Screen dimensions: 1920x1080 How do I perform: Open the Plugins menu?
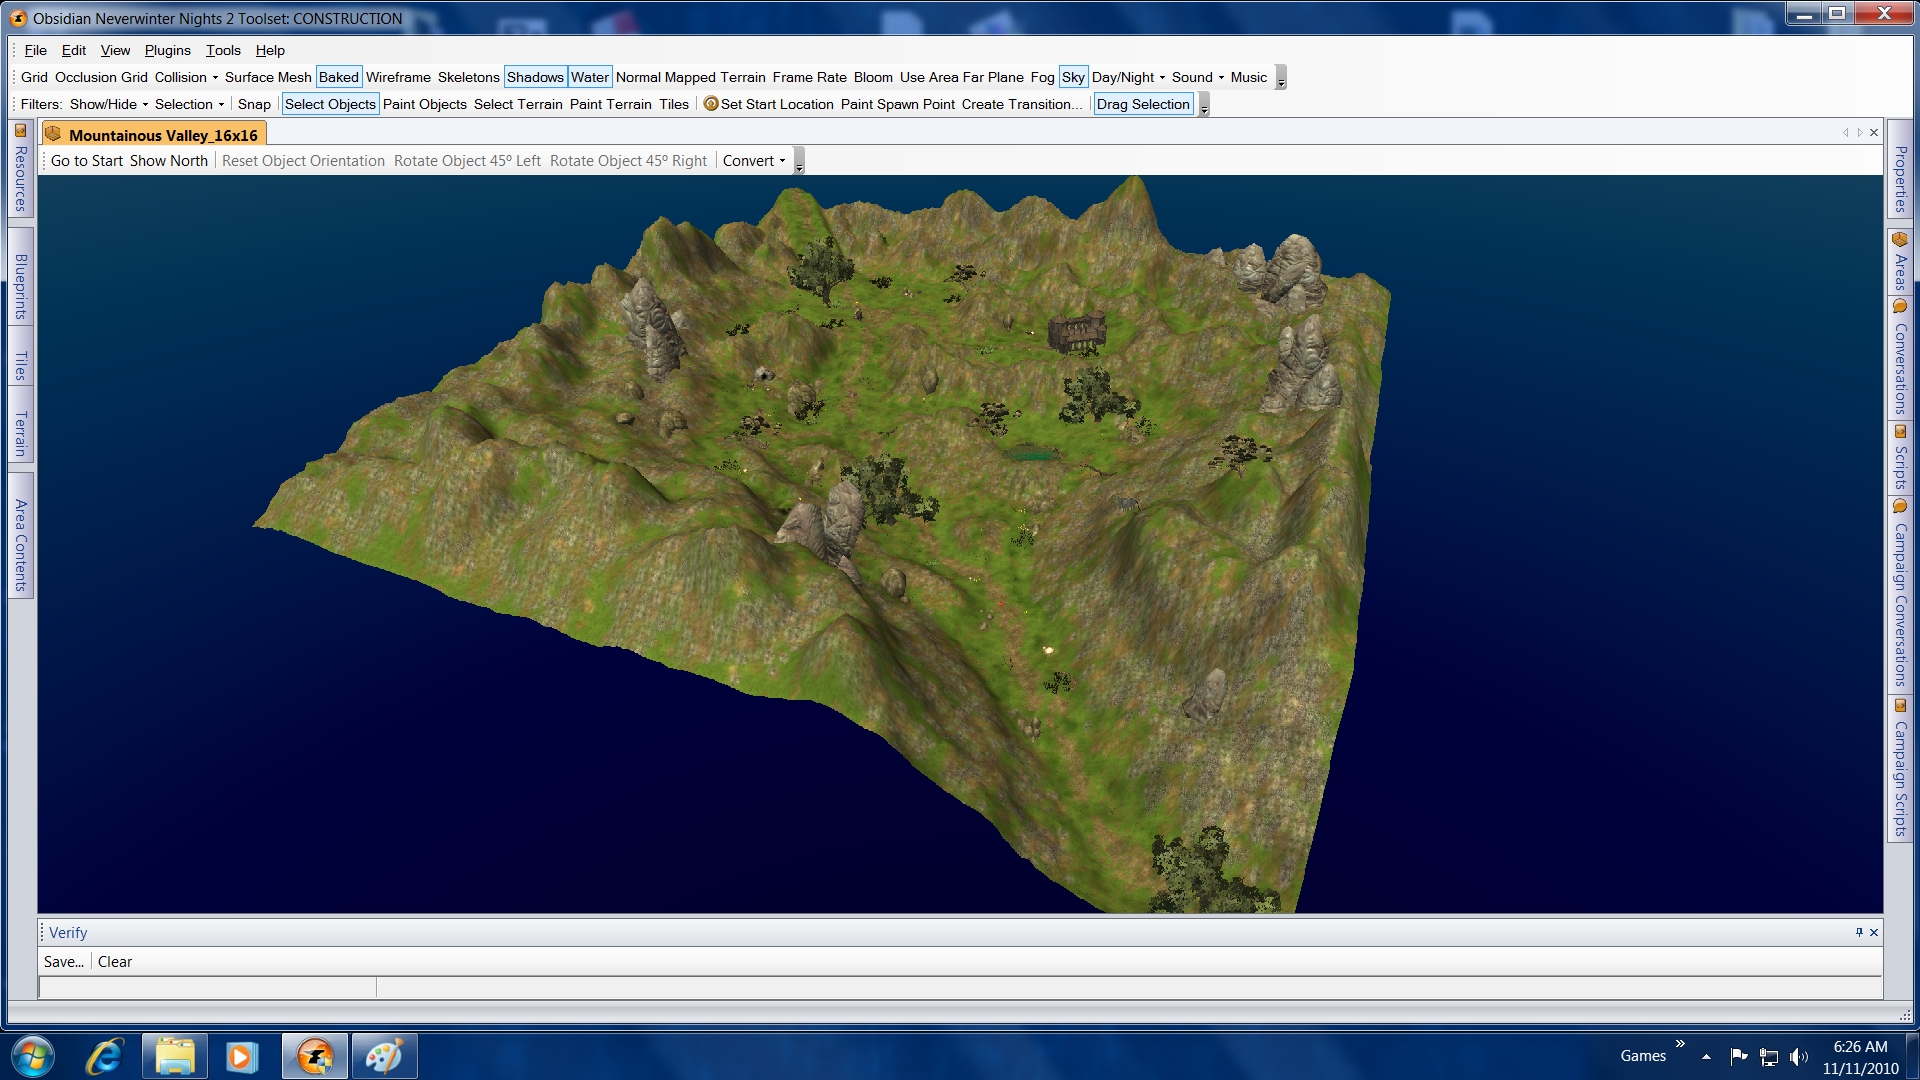tap(167, 50)
